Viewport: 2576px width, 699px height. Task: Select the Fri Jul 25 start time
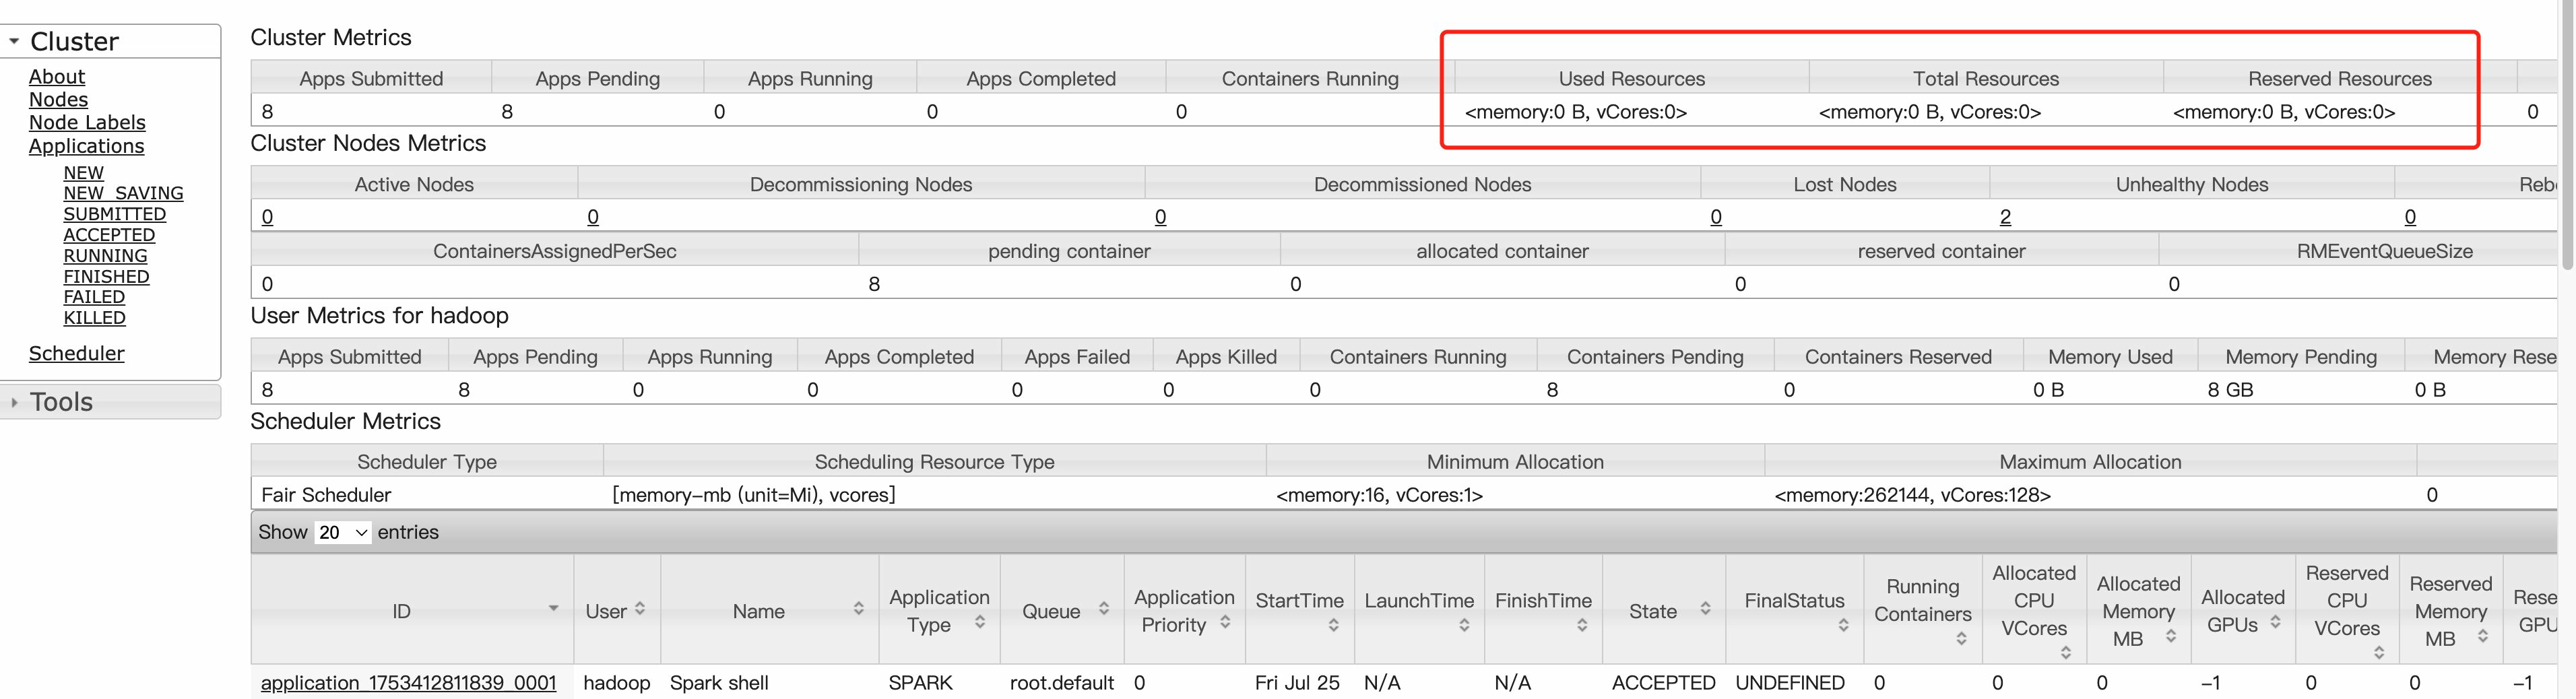(x=1297, y=683)
